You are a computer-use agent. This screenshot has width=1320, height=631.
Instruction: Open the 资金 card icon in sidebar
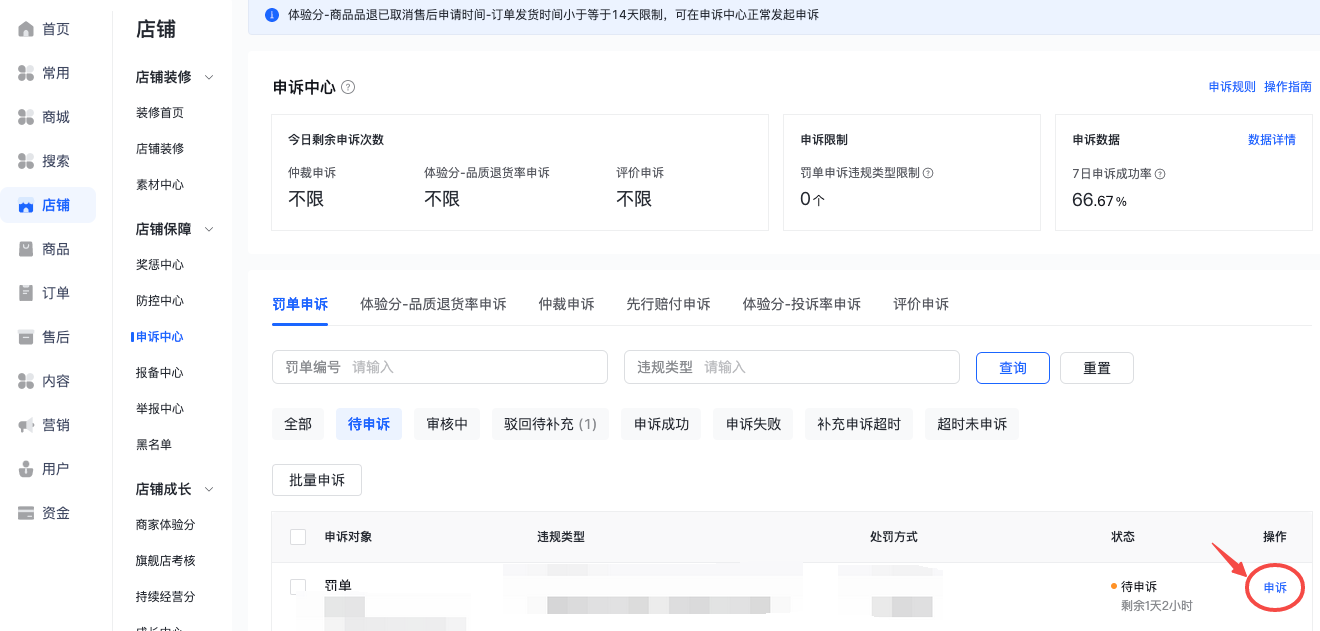click(26, 513)
